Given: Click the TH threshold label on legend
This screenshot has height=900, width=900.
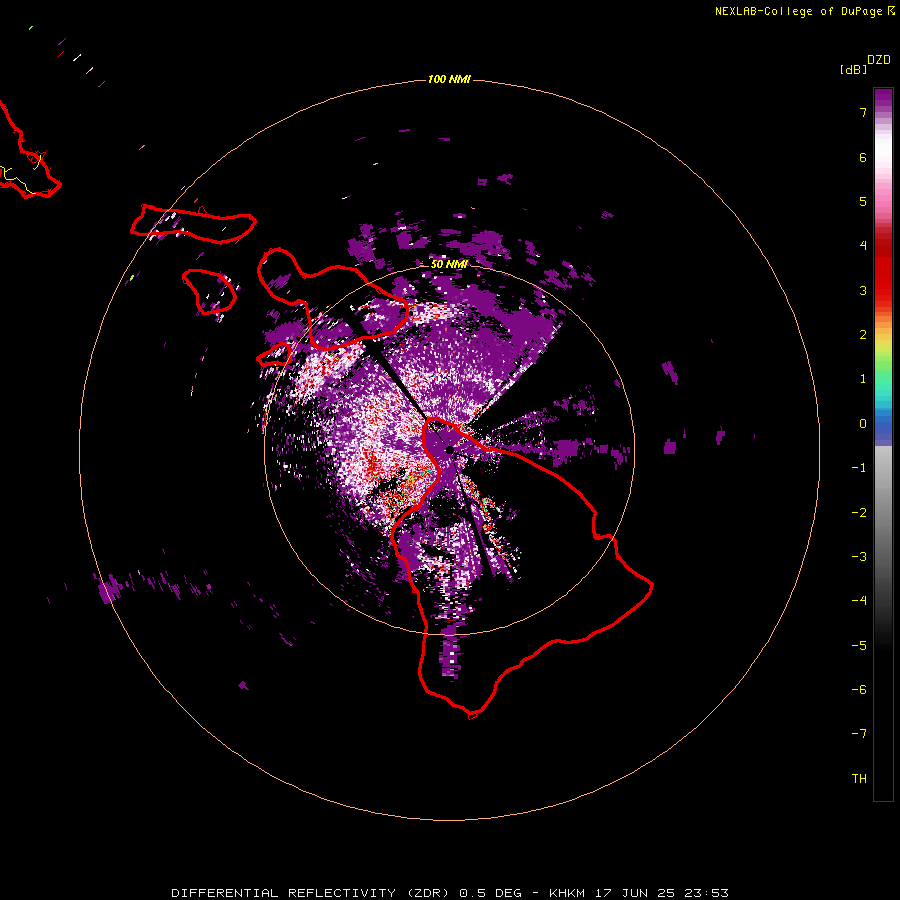Looking at the screenshot, I should (859, 779).
